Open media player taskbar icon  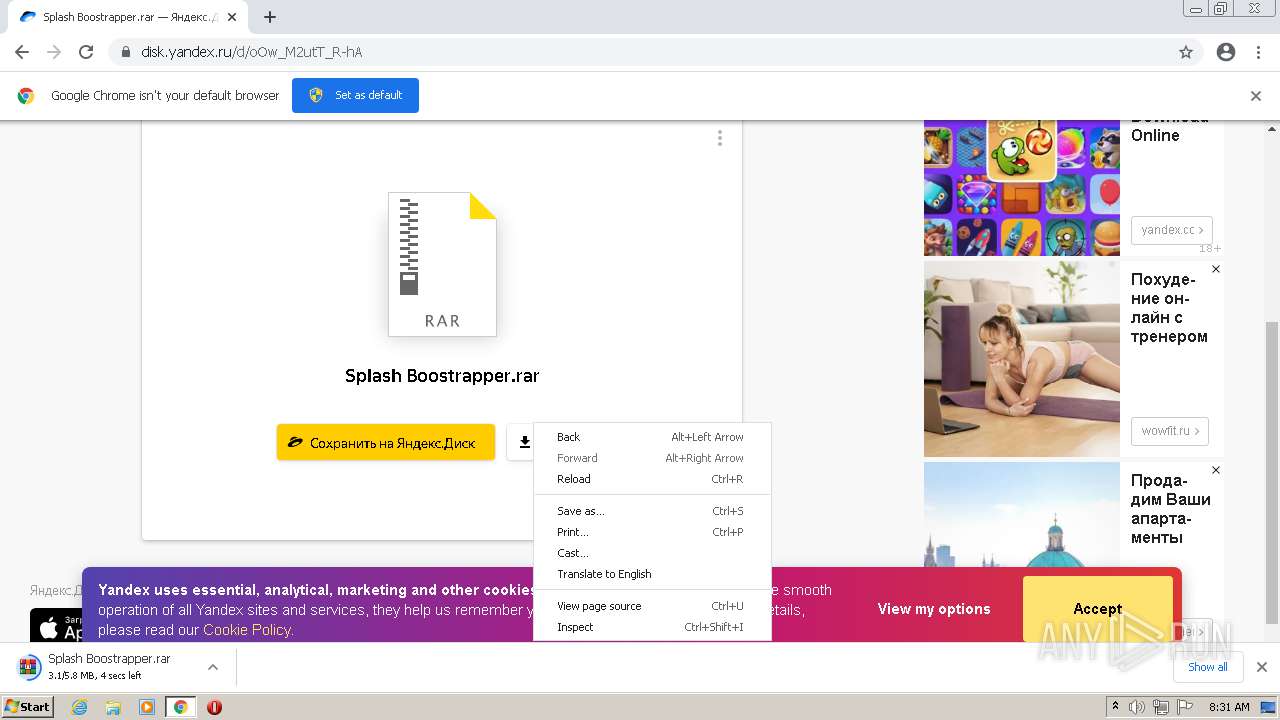147,707
